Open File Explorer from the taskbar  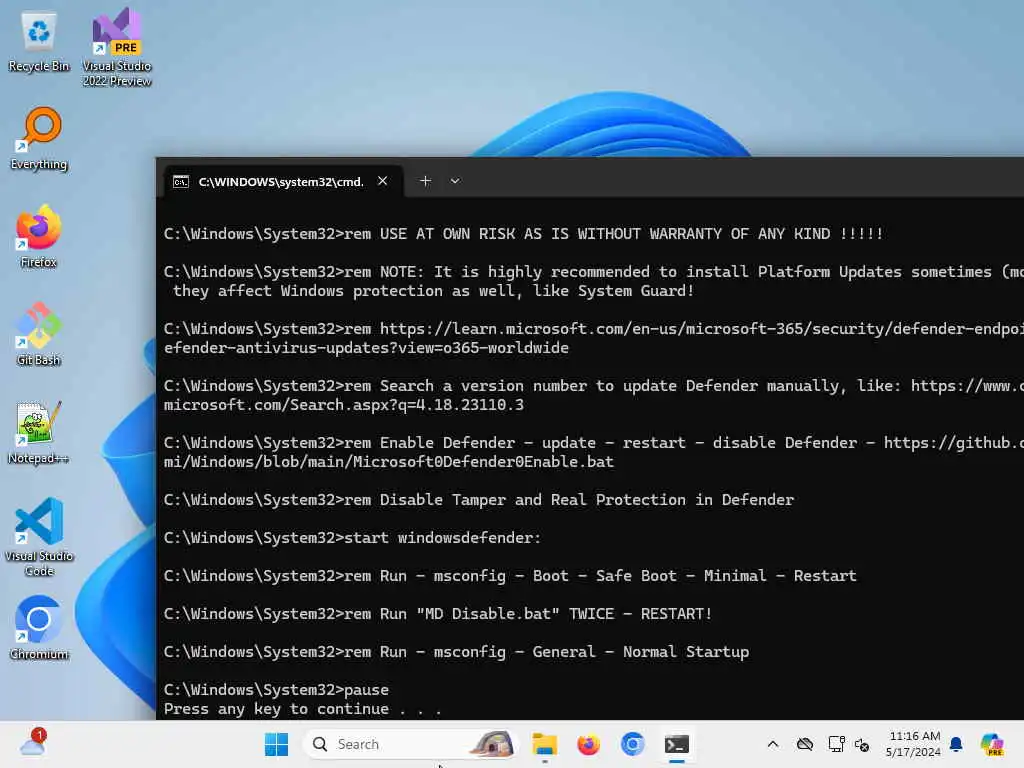(544, 744)
